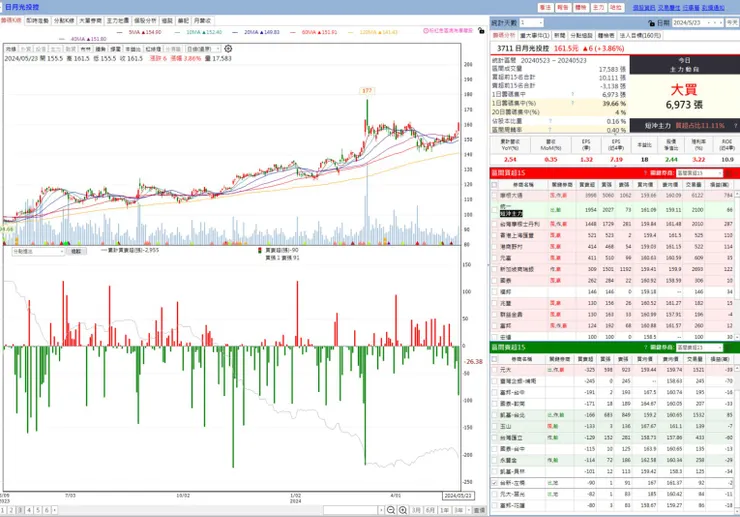This screenshot has height=517, width=740.
Task: Click help icon next to 1日籌碼集中
Action: coord(572,94)
